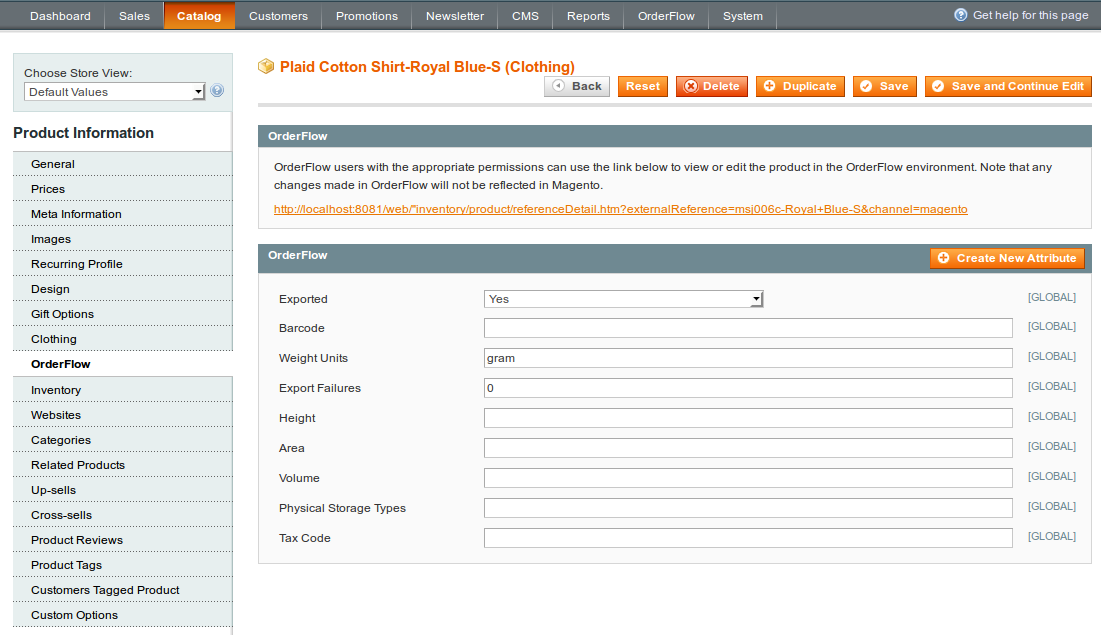Image resolution: width=1101 pixels, height=635 pixels.
Task: Click inside the Barcode field
Action: tap(747, 328)
